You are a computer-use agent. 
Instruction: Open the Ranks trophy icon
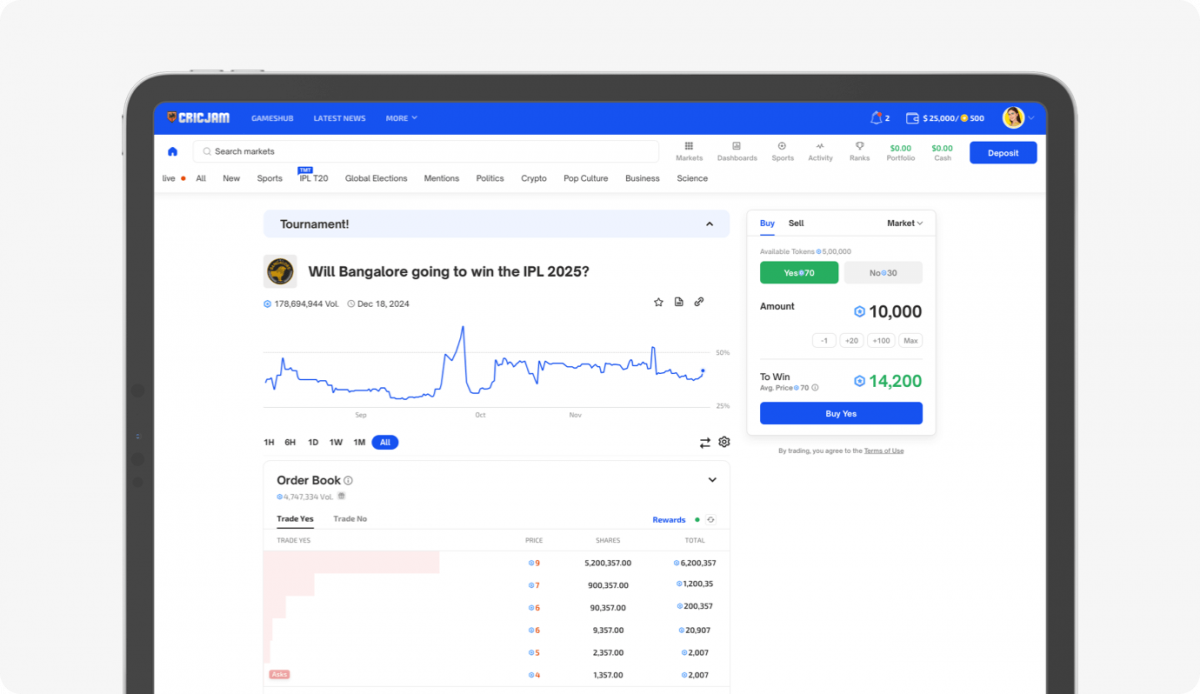859,146
